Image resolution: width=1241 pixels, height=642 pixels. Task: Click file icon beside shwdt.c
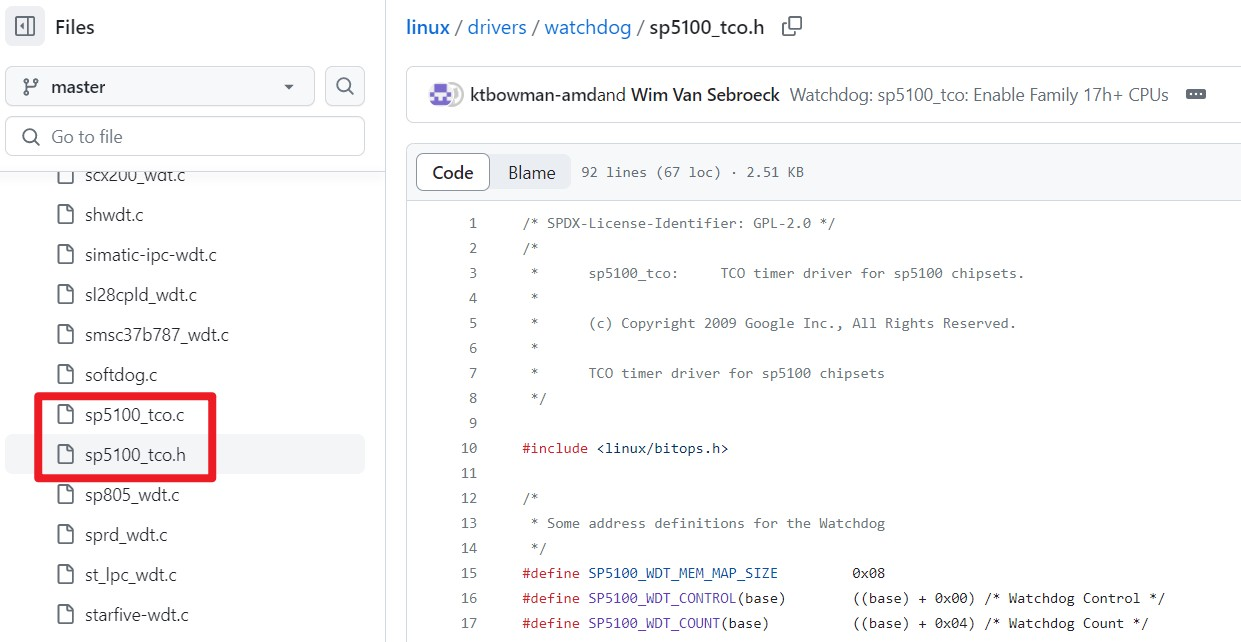tap(66, 215)
